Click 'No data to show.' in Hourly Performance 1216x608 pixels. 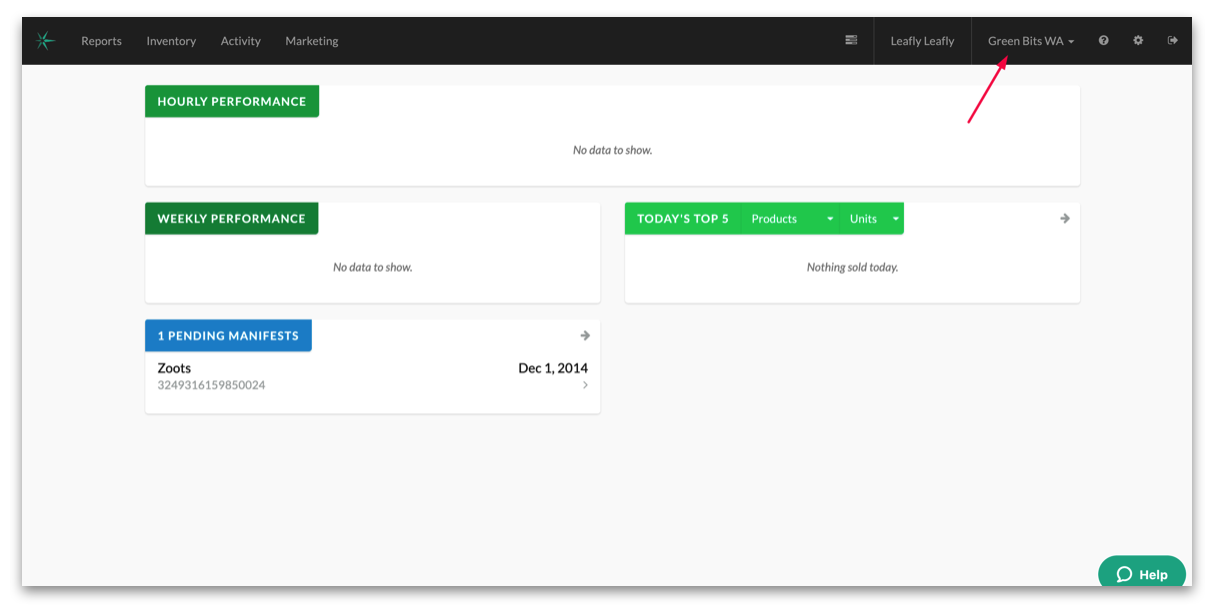coord(613,150)
